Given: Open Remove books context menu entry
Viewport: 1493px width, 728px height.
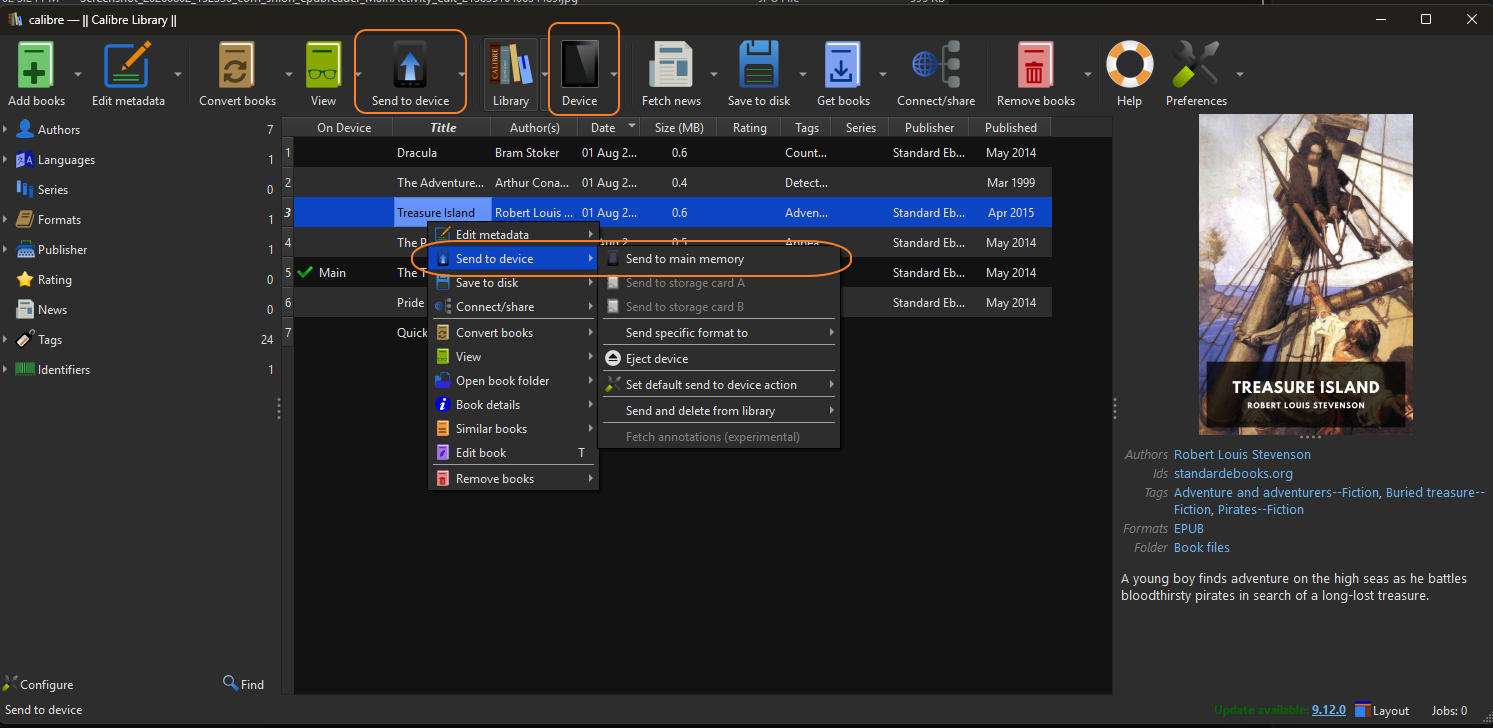Looking at the screenshot, I should click(513, 479).
